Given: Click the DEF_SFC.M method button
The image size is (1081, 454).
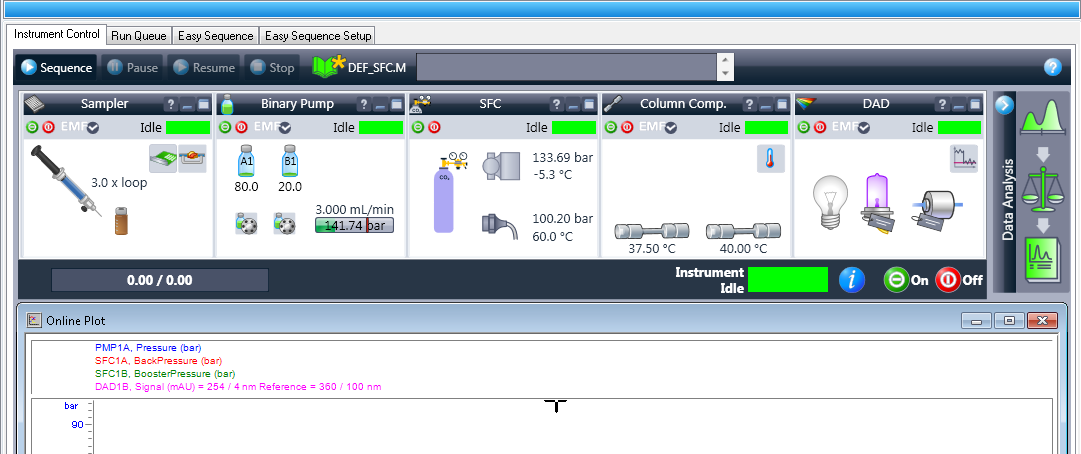Looking at the screenshot, I should click(360, 68).
